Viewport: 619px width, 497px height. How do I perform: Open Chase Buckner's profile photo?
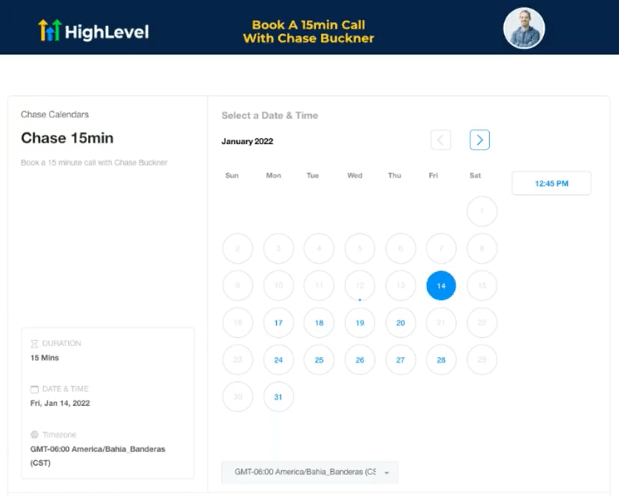[x=524, y=28]
